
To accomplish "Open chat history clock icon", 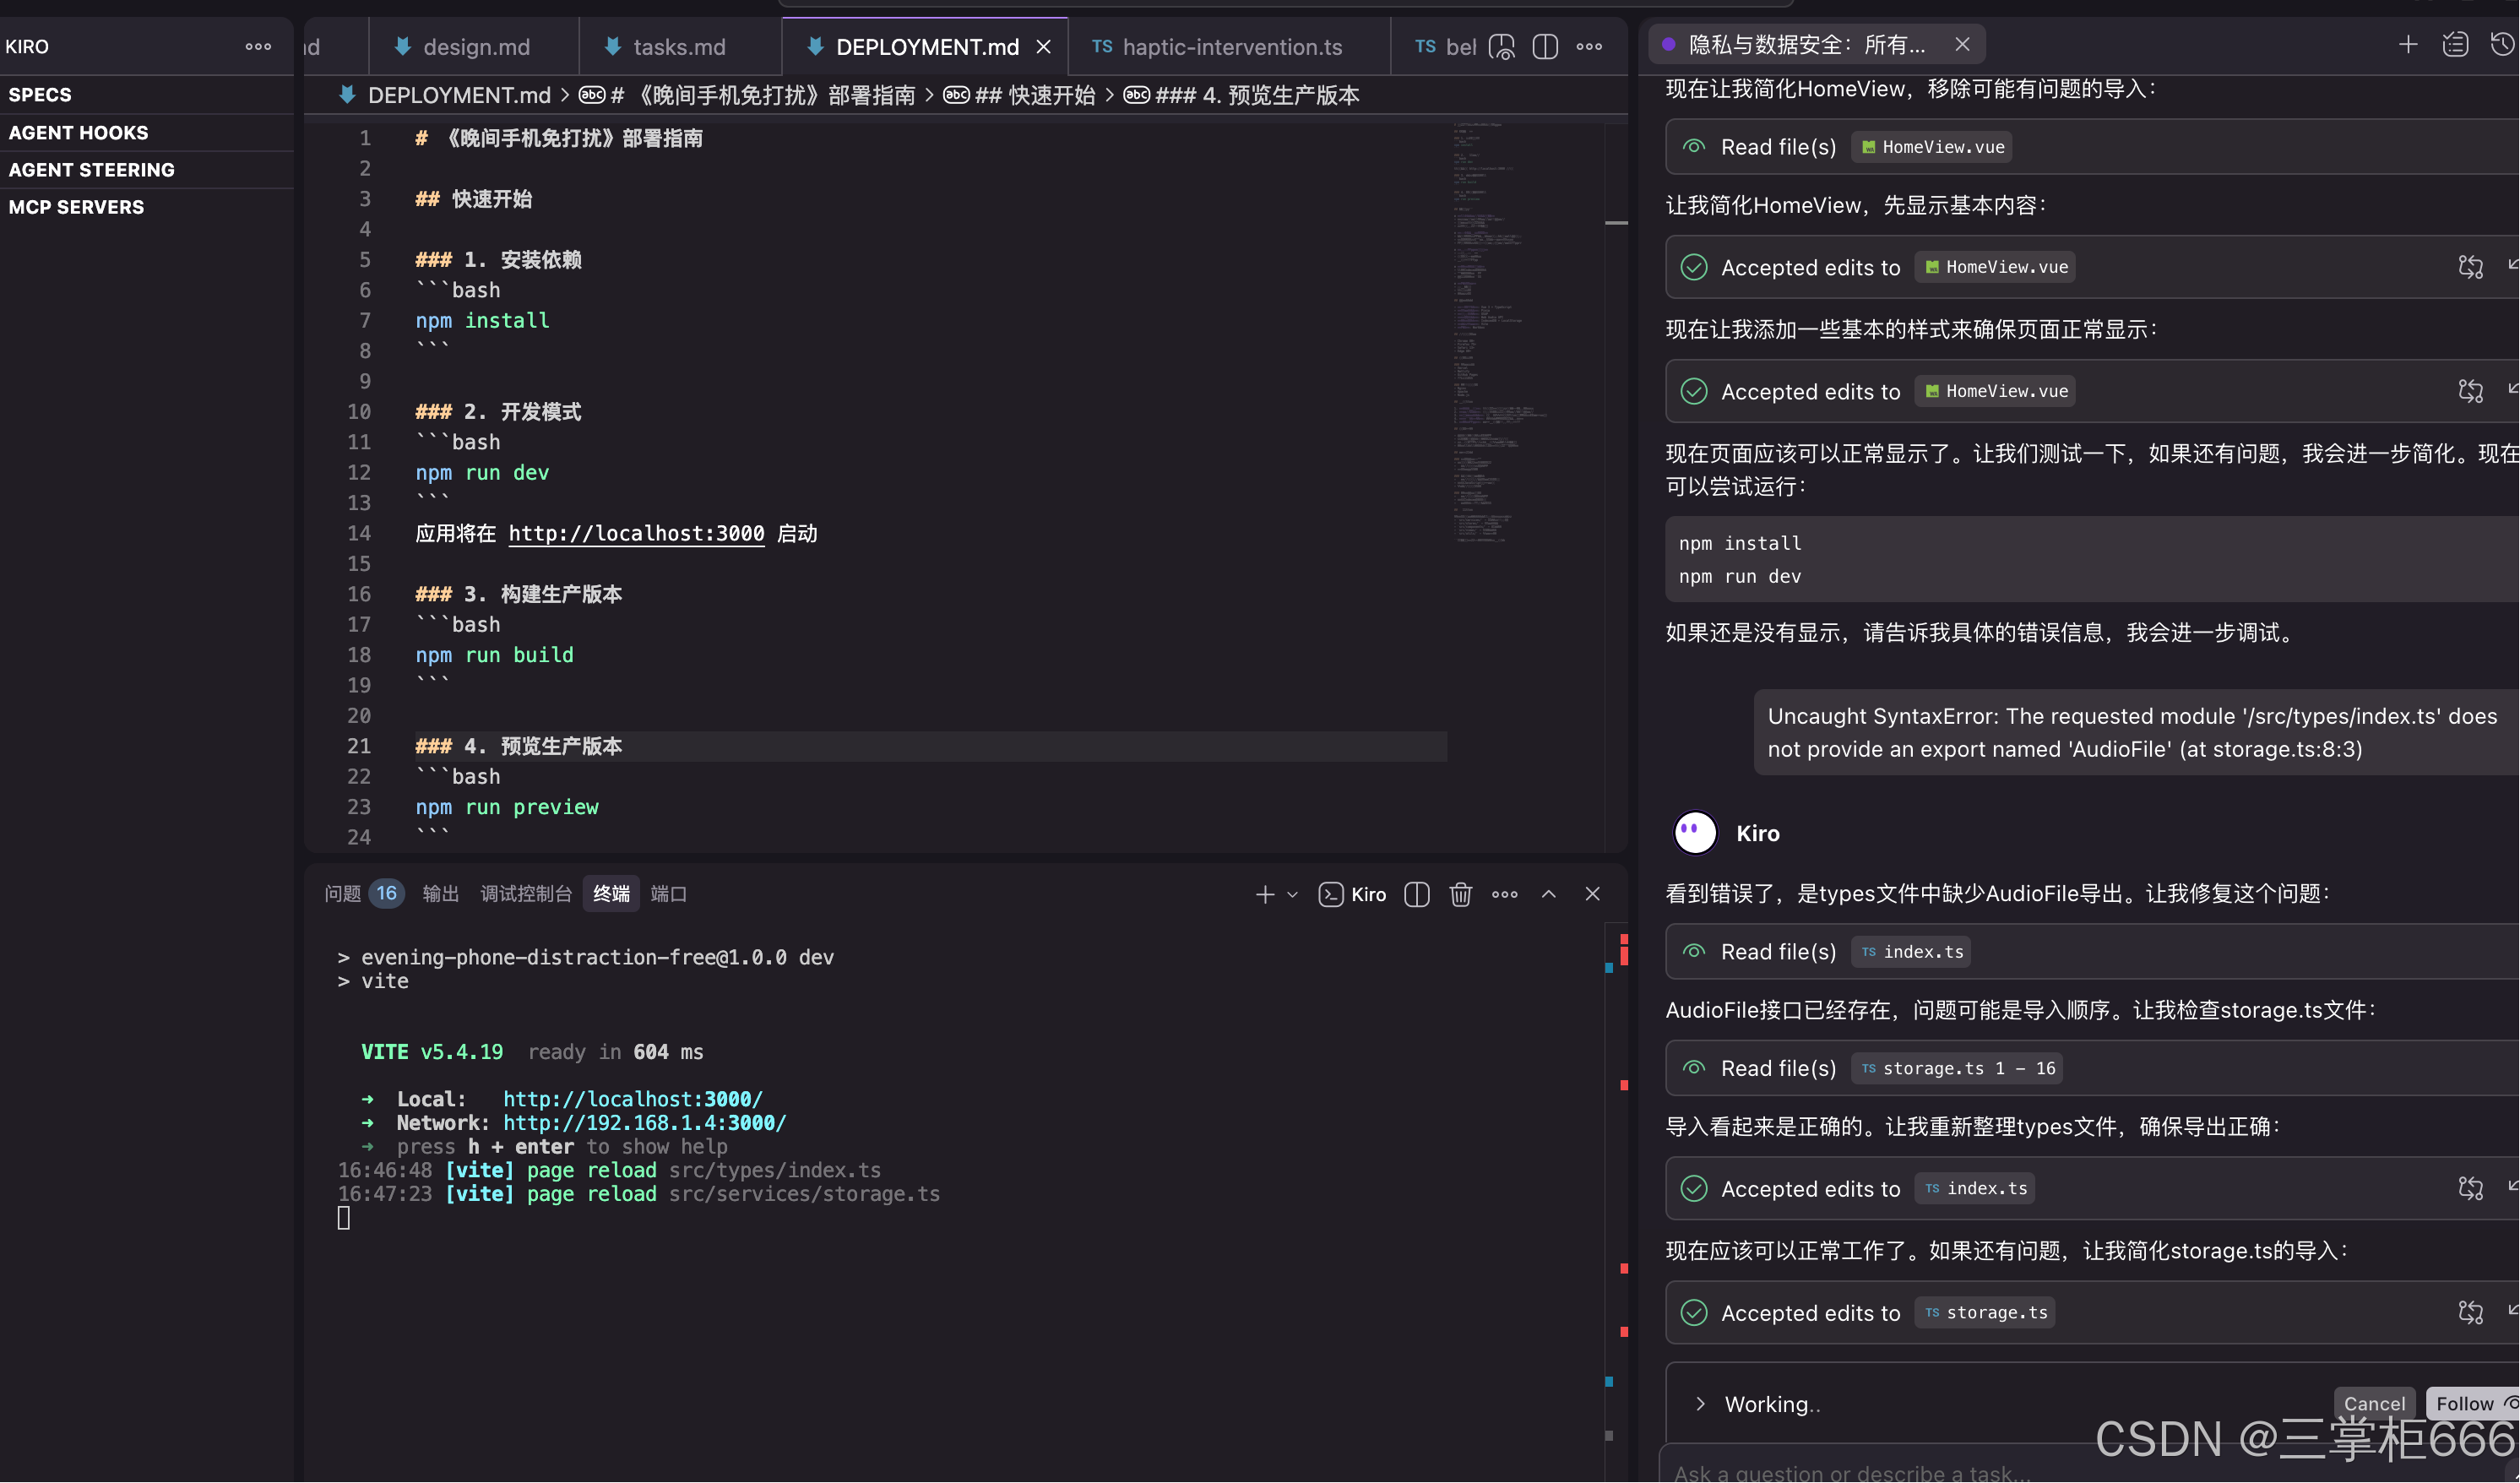I will tap(2502, 44).
